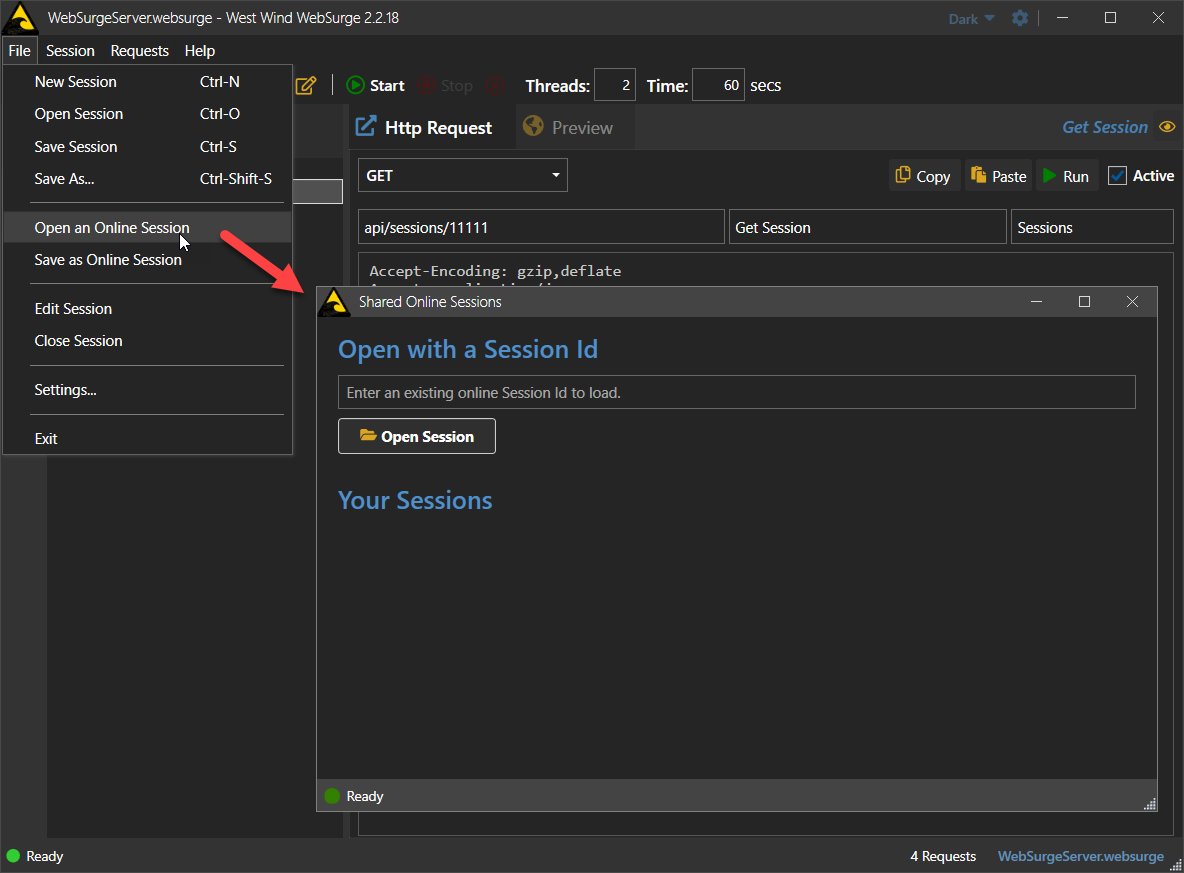Image resolution: width=1184 pixels, height=873 pixels.
Task: Close the Shared Online Sessions dialog
Action: [1132, 301]
